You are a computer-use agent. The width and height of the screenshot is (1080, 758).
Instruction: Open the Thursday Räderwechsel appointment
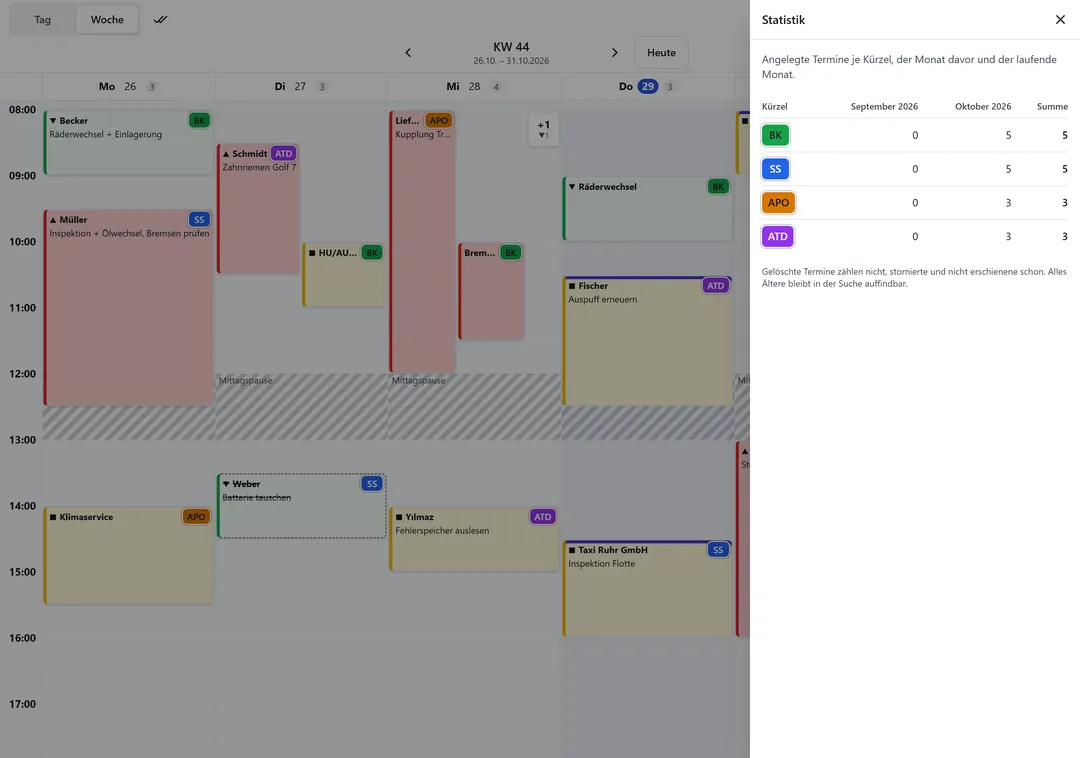point(647,209)
